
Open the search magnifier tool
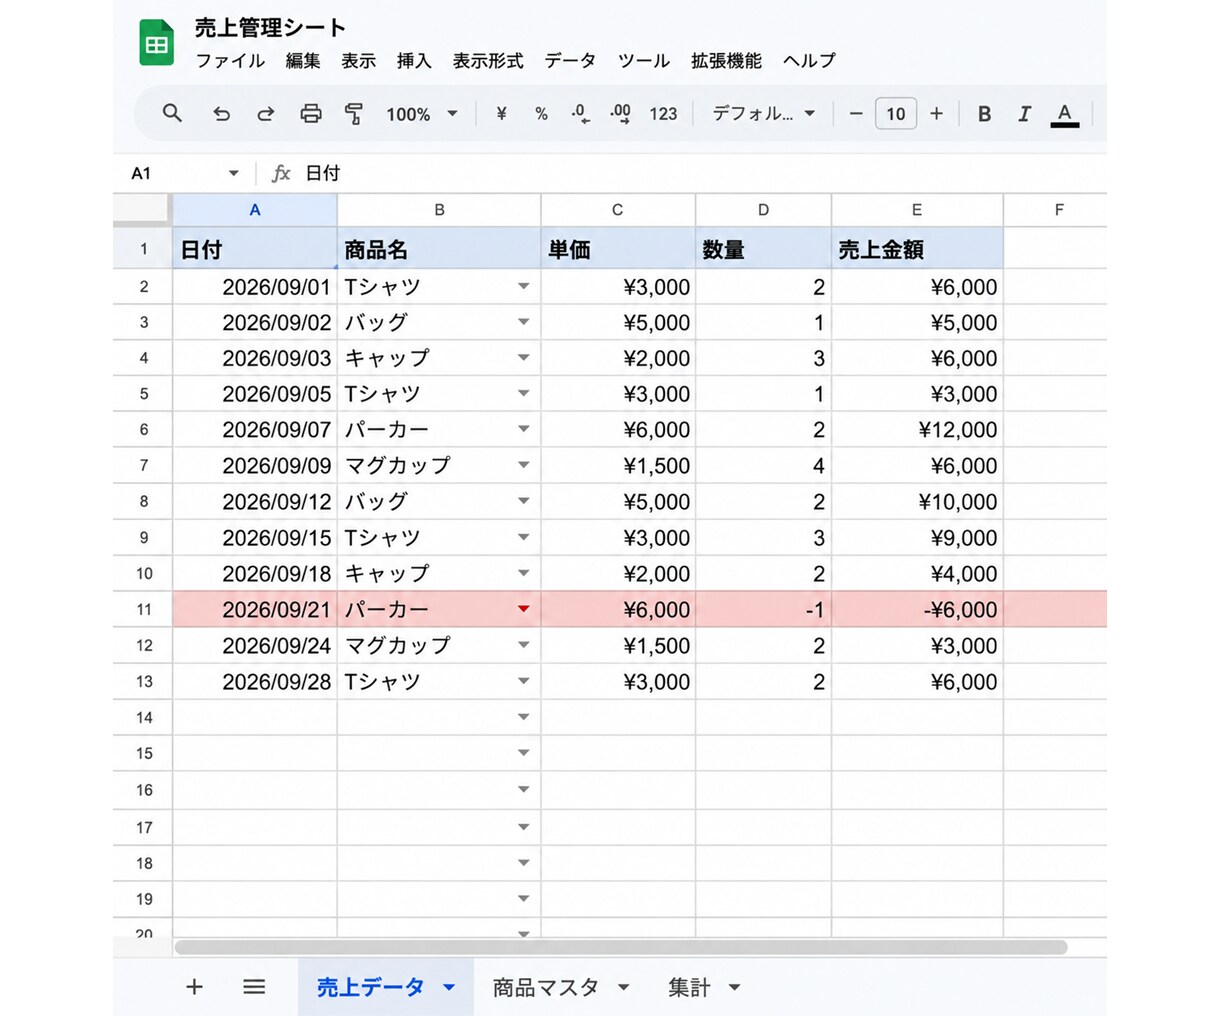click(x=172, y=113)
